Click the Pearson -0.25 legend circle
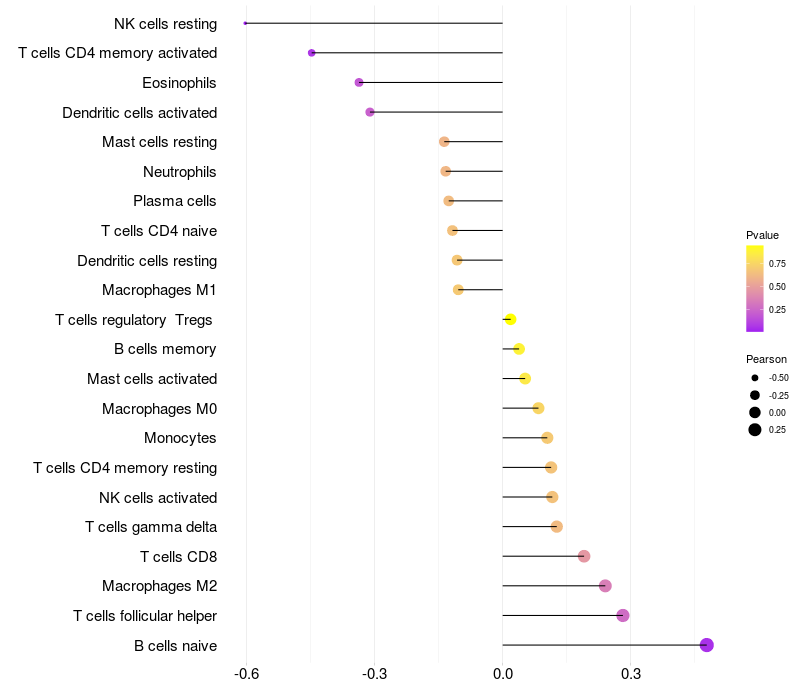The height and width of the screenshot is (700, 800). 755,395
